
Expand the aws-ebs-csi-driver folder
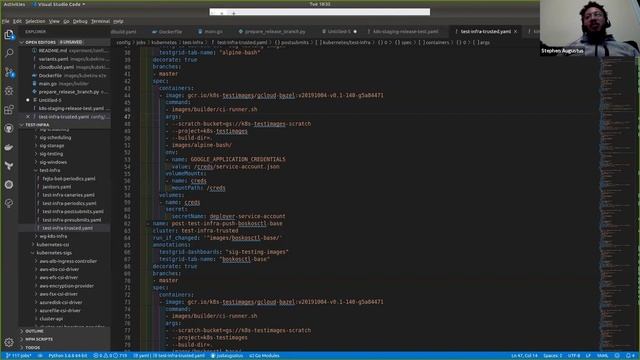pyautogui.click(x=59, y=269)
